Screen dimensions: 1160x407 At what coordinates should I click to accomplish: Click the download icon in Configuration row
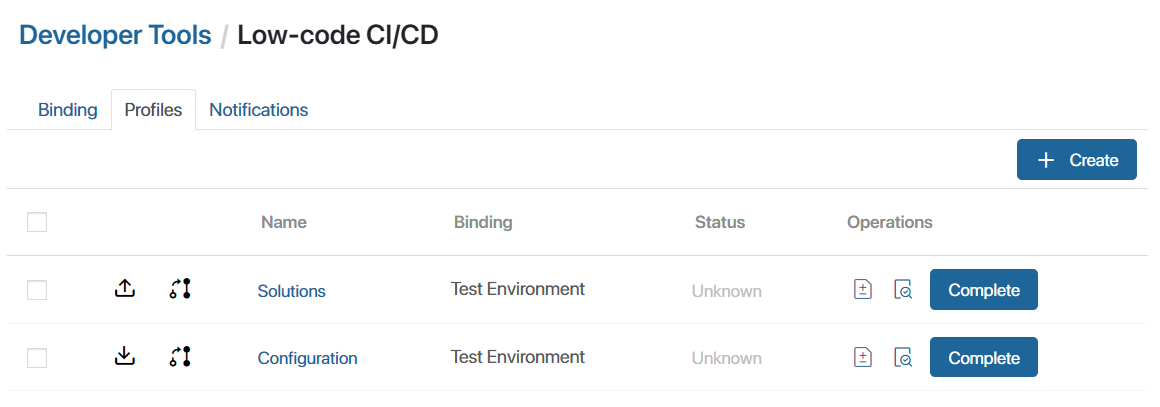[125, 357]
